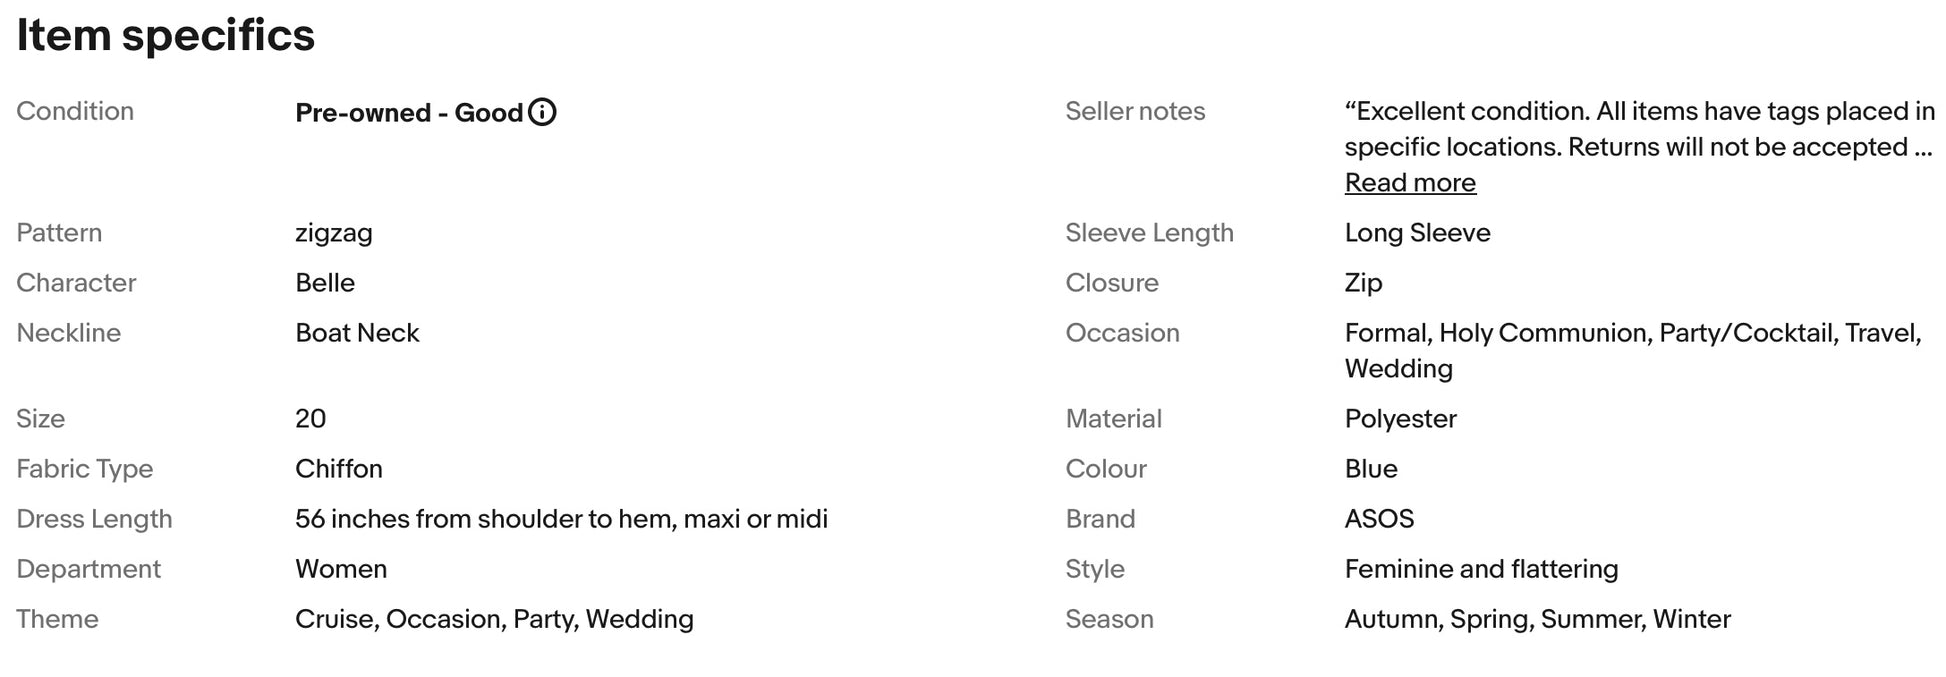Select the Long Sleeve value
Viewport: 1946px width, 677px height.
(1417, 233)
